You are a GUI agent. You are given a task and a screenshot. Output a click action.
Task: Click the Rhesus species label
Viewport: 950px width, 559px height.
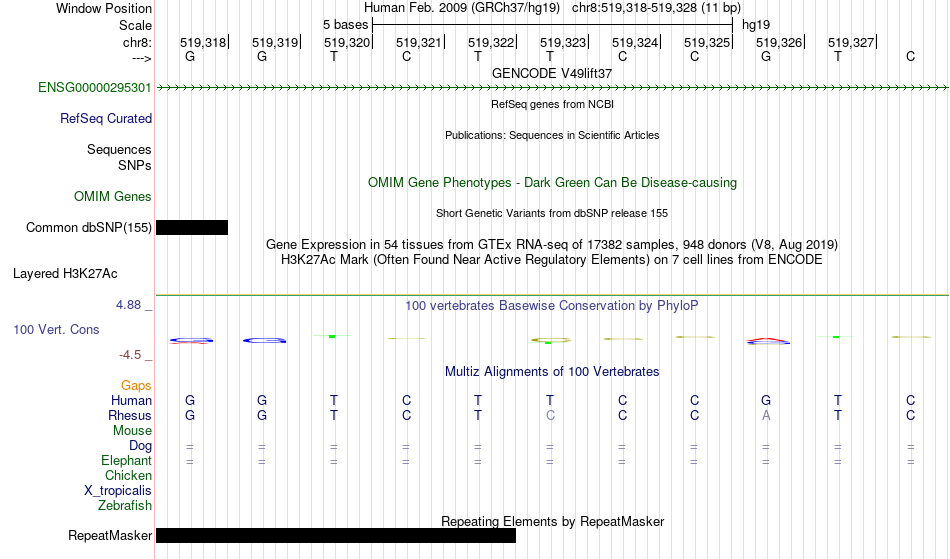(x=130, y=415)
